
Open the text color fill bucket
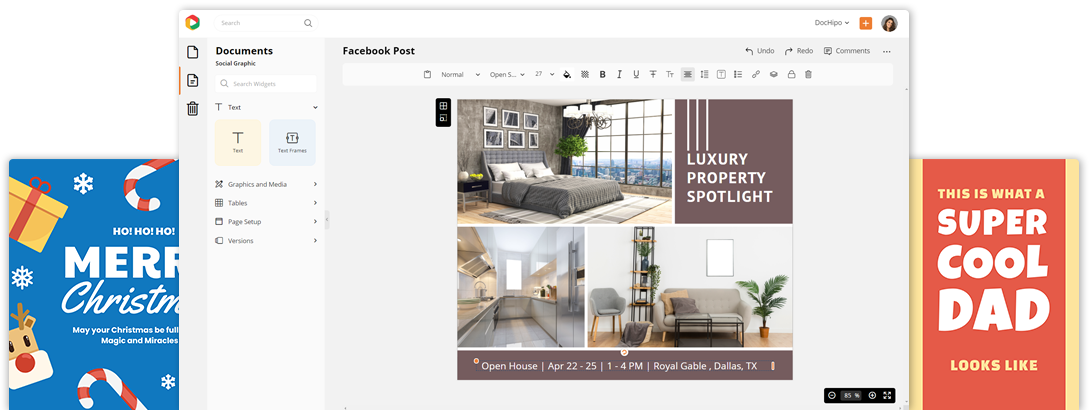point(567,74)
